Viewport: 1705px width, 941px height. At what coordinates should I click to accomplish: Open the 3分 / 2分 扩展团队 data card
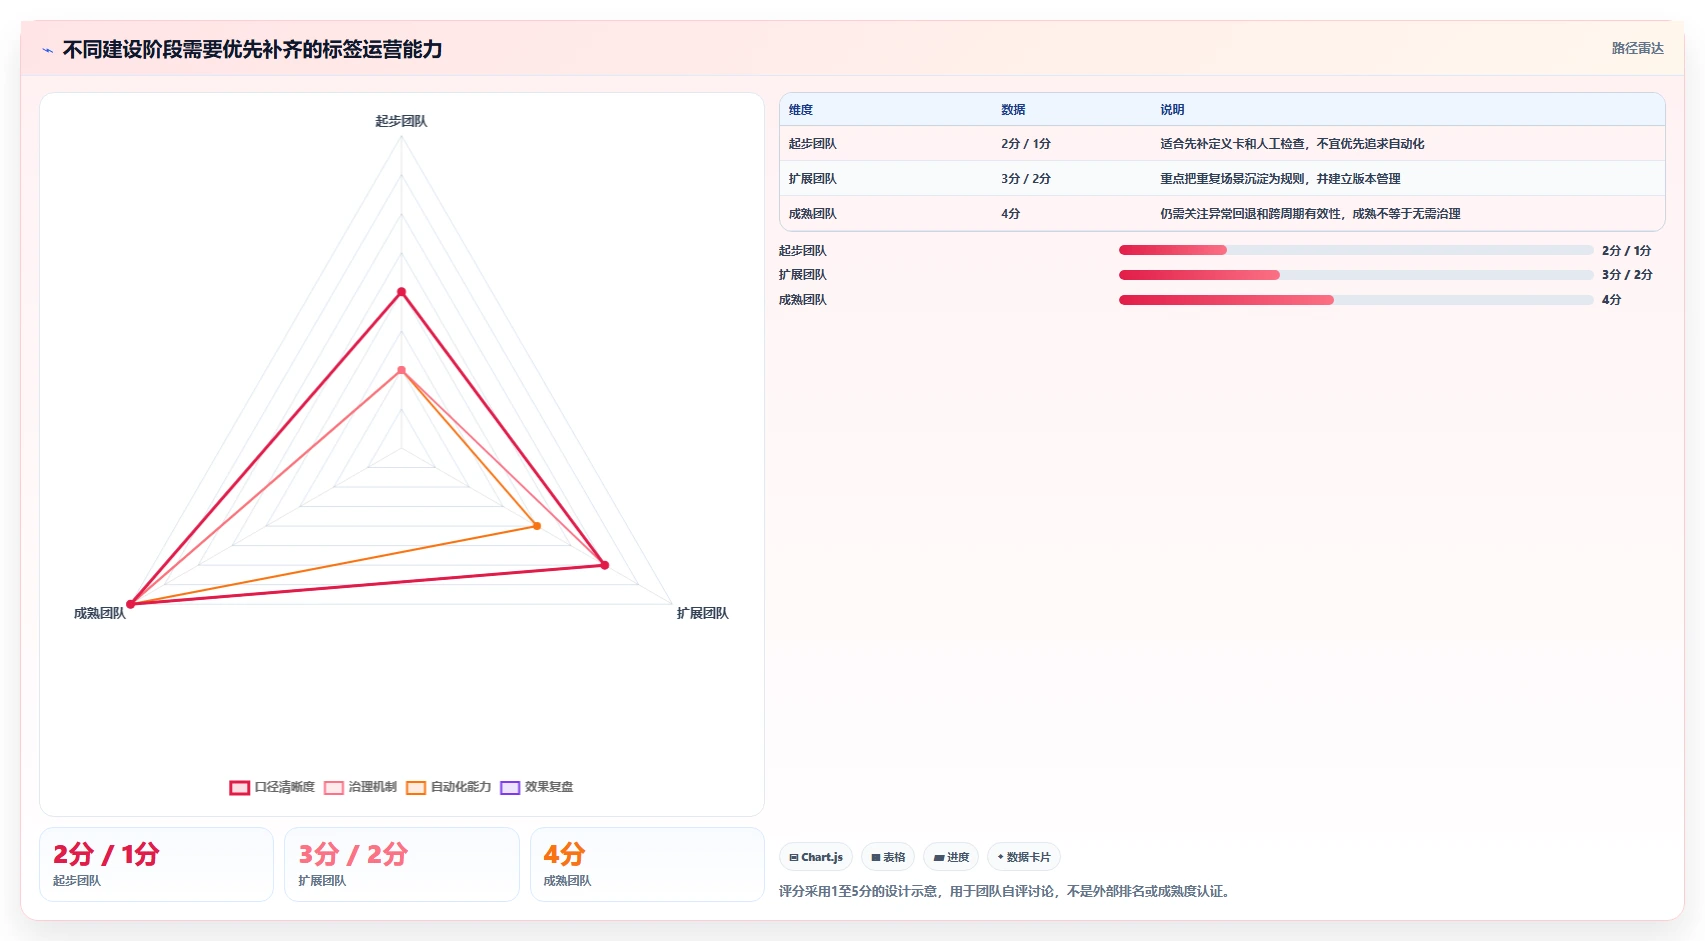[x=402, y=864]
